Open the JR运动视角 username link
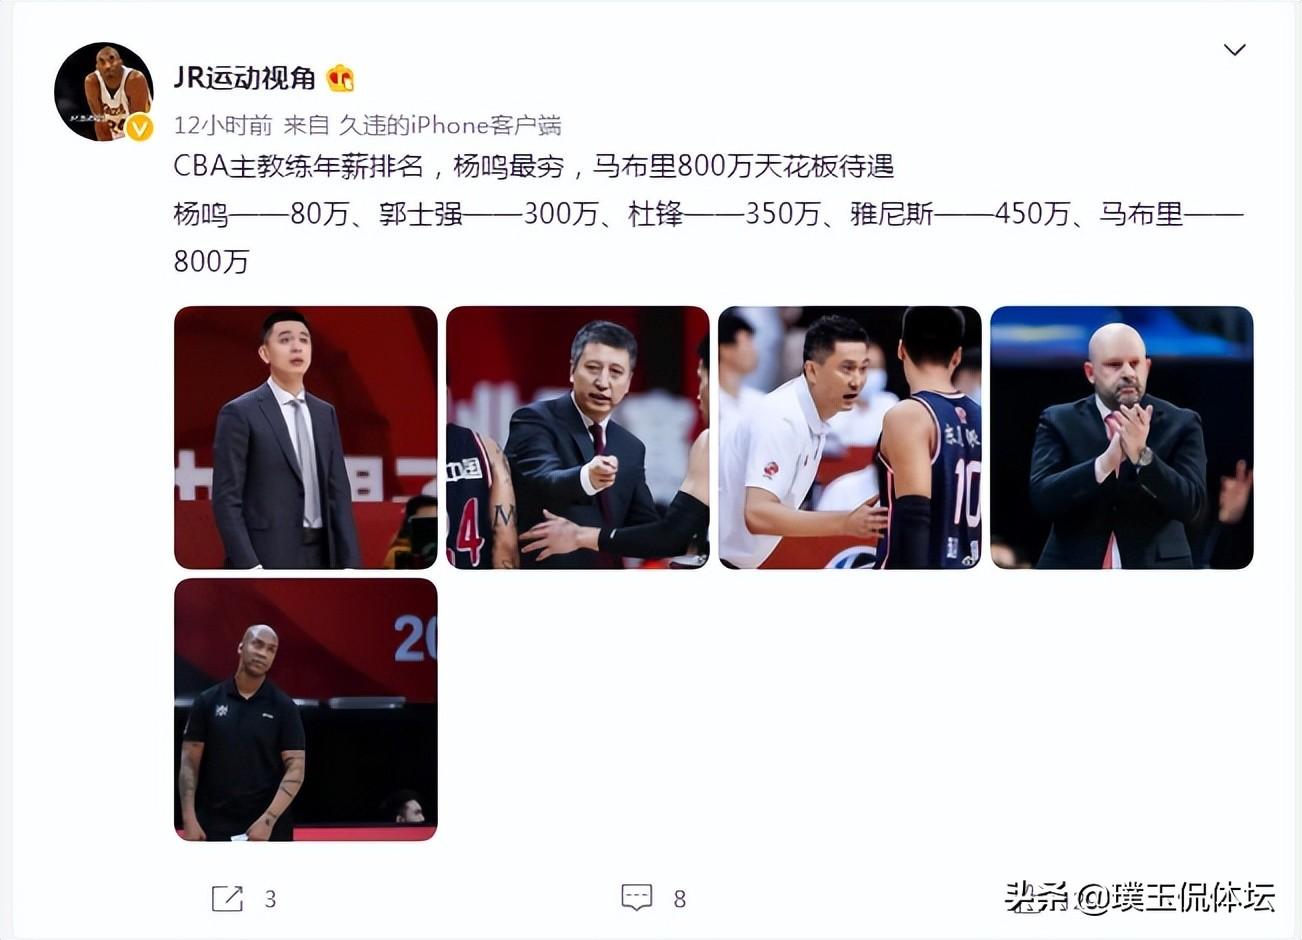This screenshot has height=940, width=1302. 245,77
